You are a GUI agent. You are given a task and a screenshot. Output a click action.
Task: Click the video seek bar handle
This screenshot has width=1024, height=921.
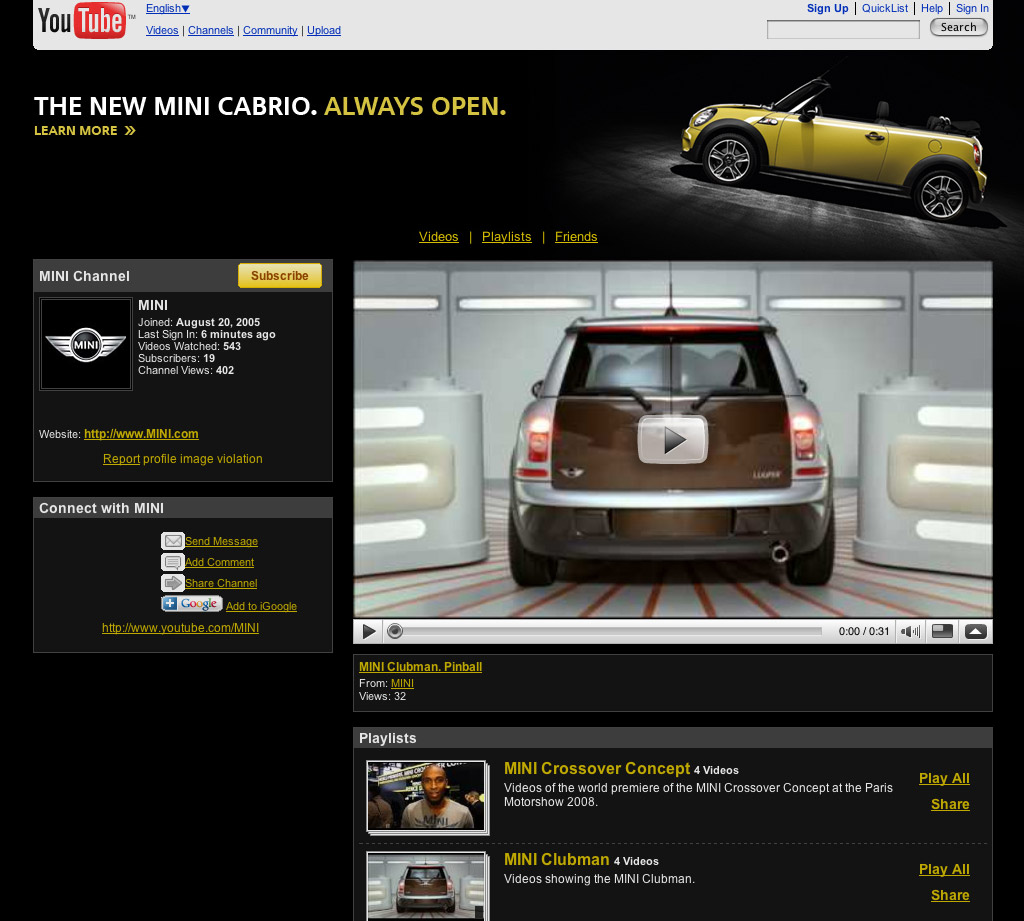[x=394, y=631]
